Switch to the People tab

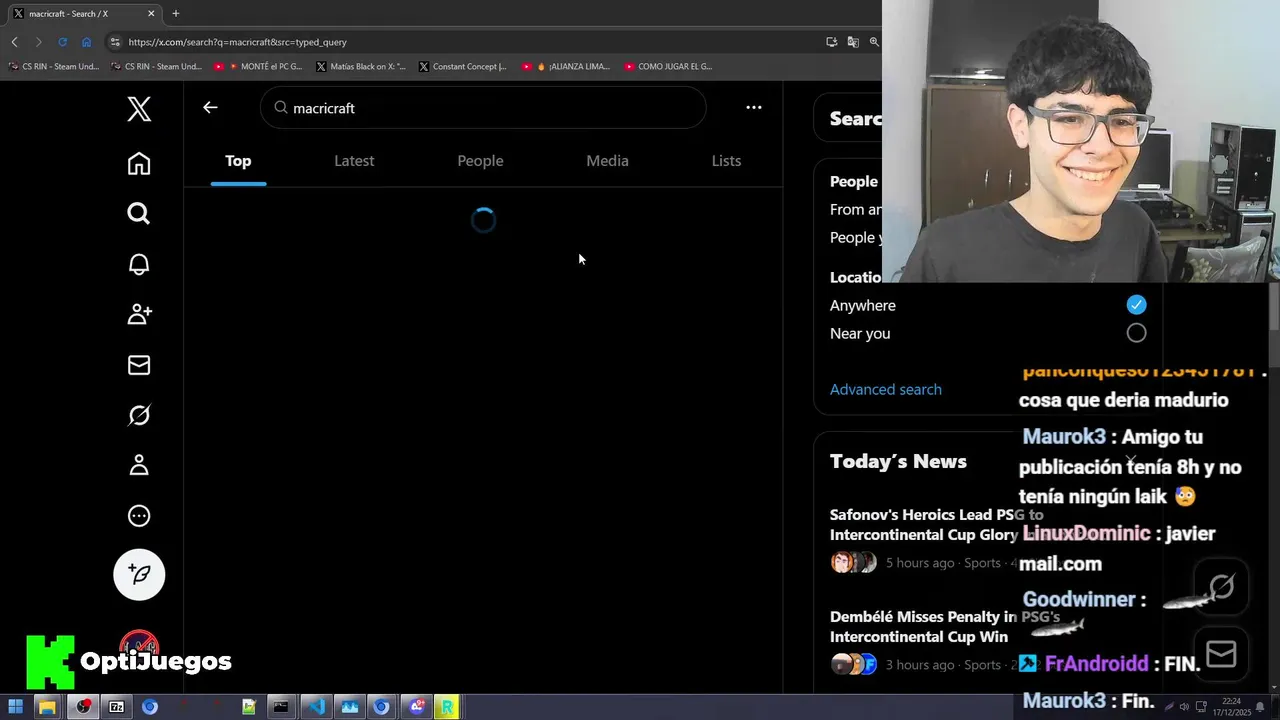[480, 161]
